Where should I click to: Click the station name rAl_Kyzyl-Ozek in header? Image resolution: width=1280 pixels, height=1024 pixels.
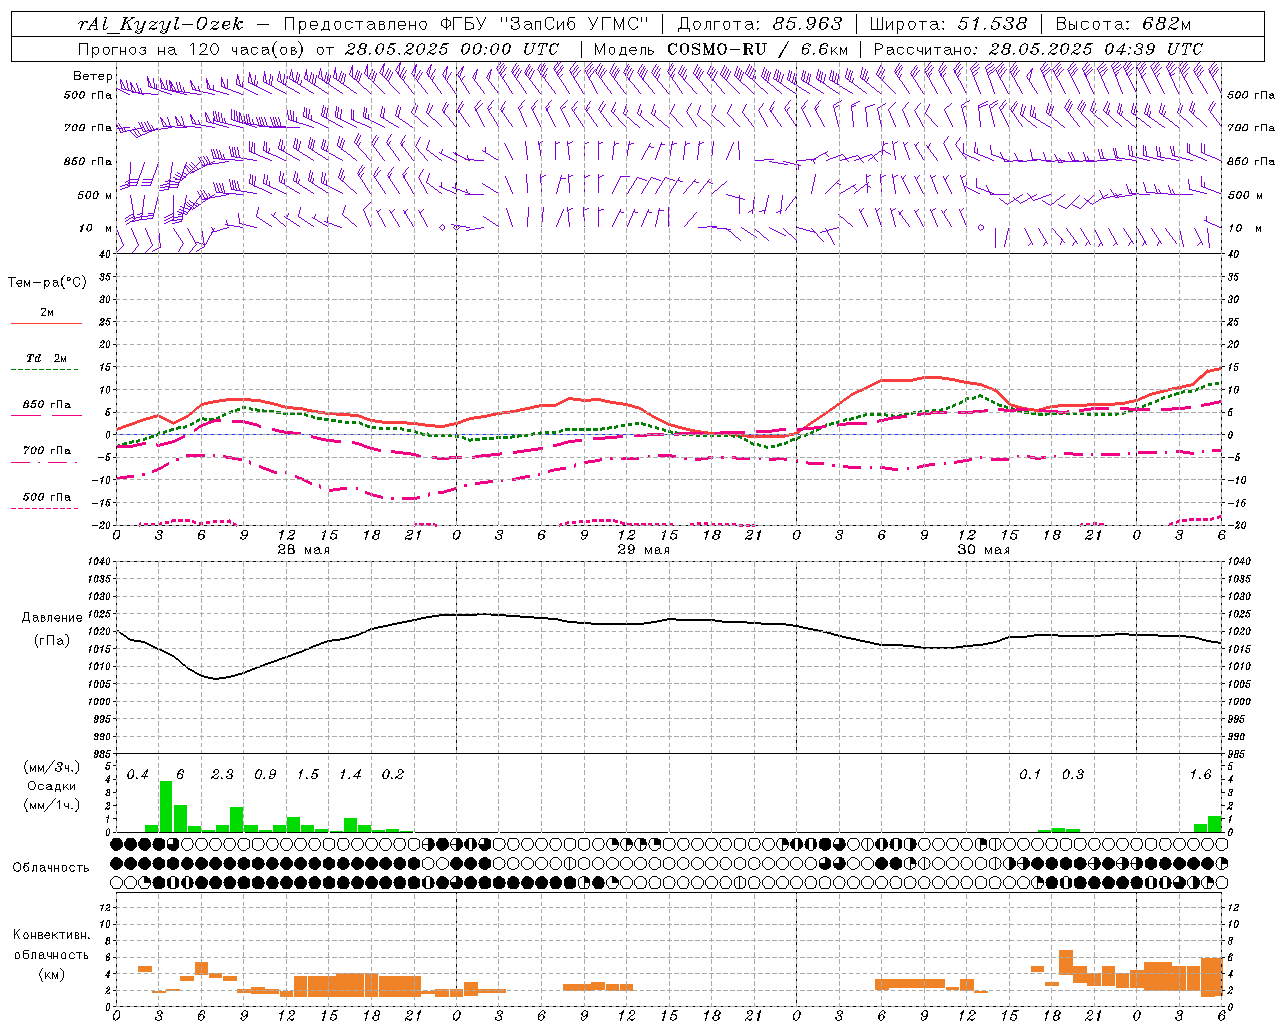160,24
